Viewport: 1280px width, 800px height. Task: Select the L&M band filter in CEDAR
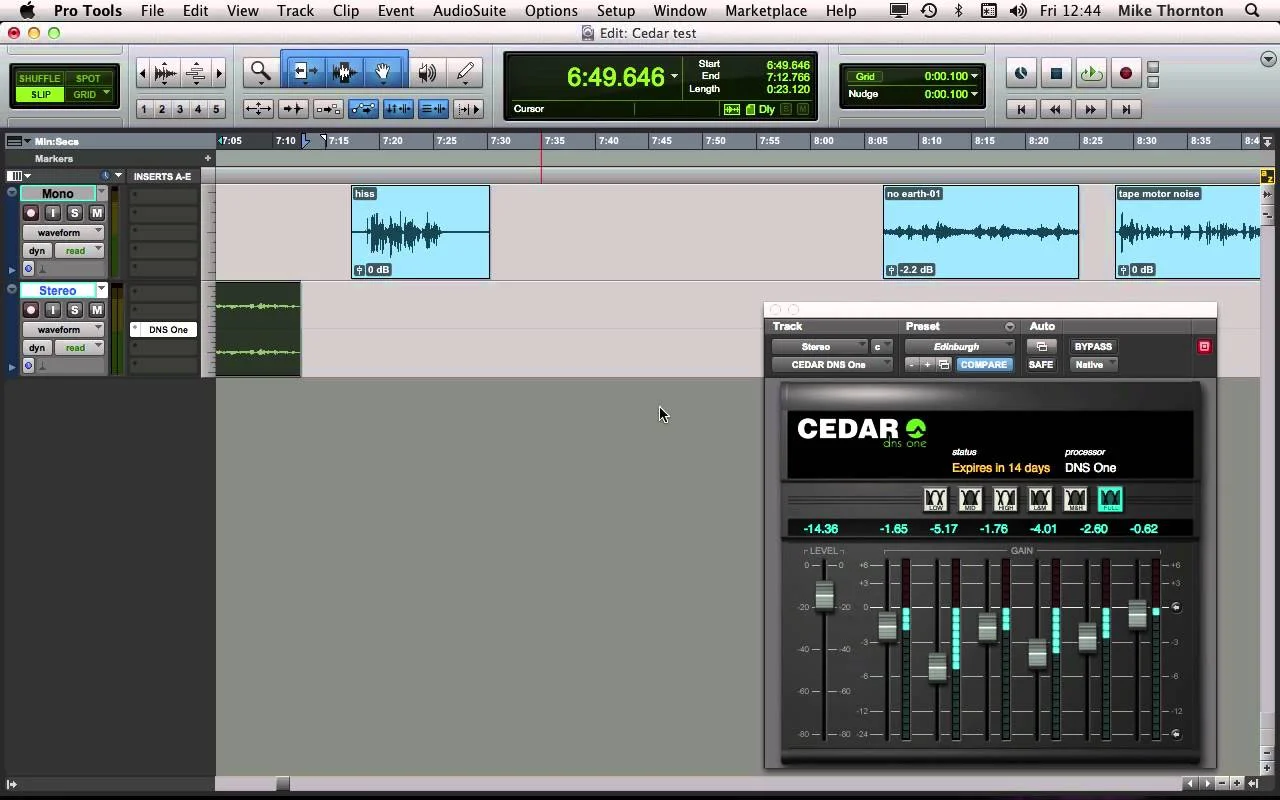point(1040,499)
